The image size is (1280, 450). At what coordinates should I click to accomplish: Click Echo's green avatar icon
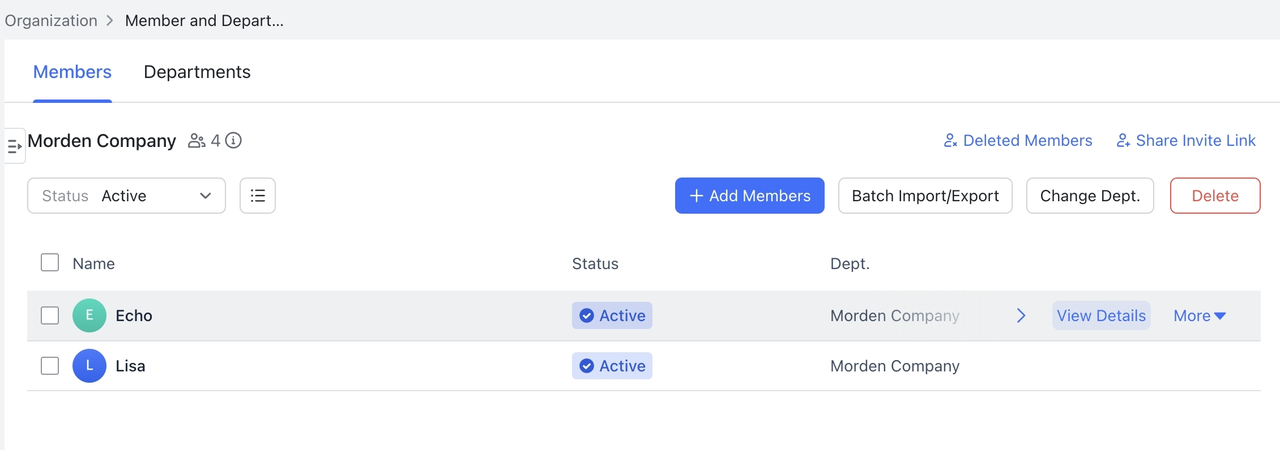click(89, 316)
